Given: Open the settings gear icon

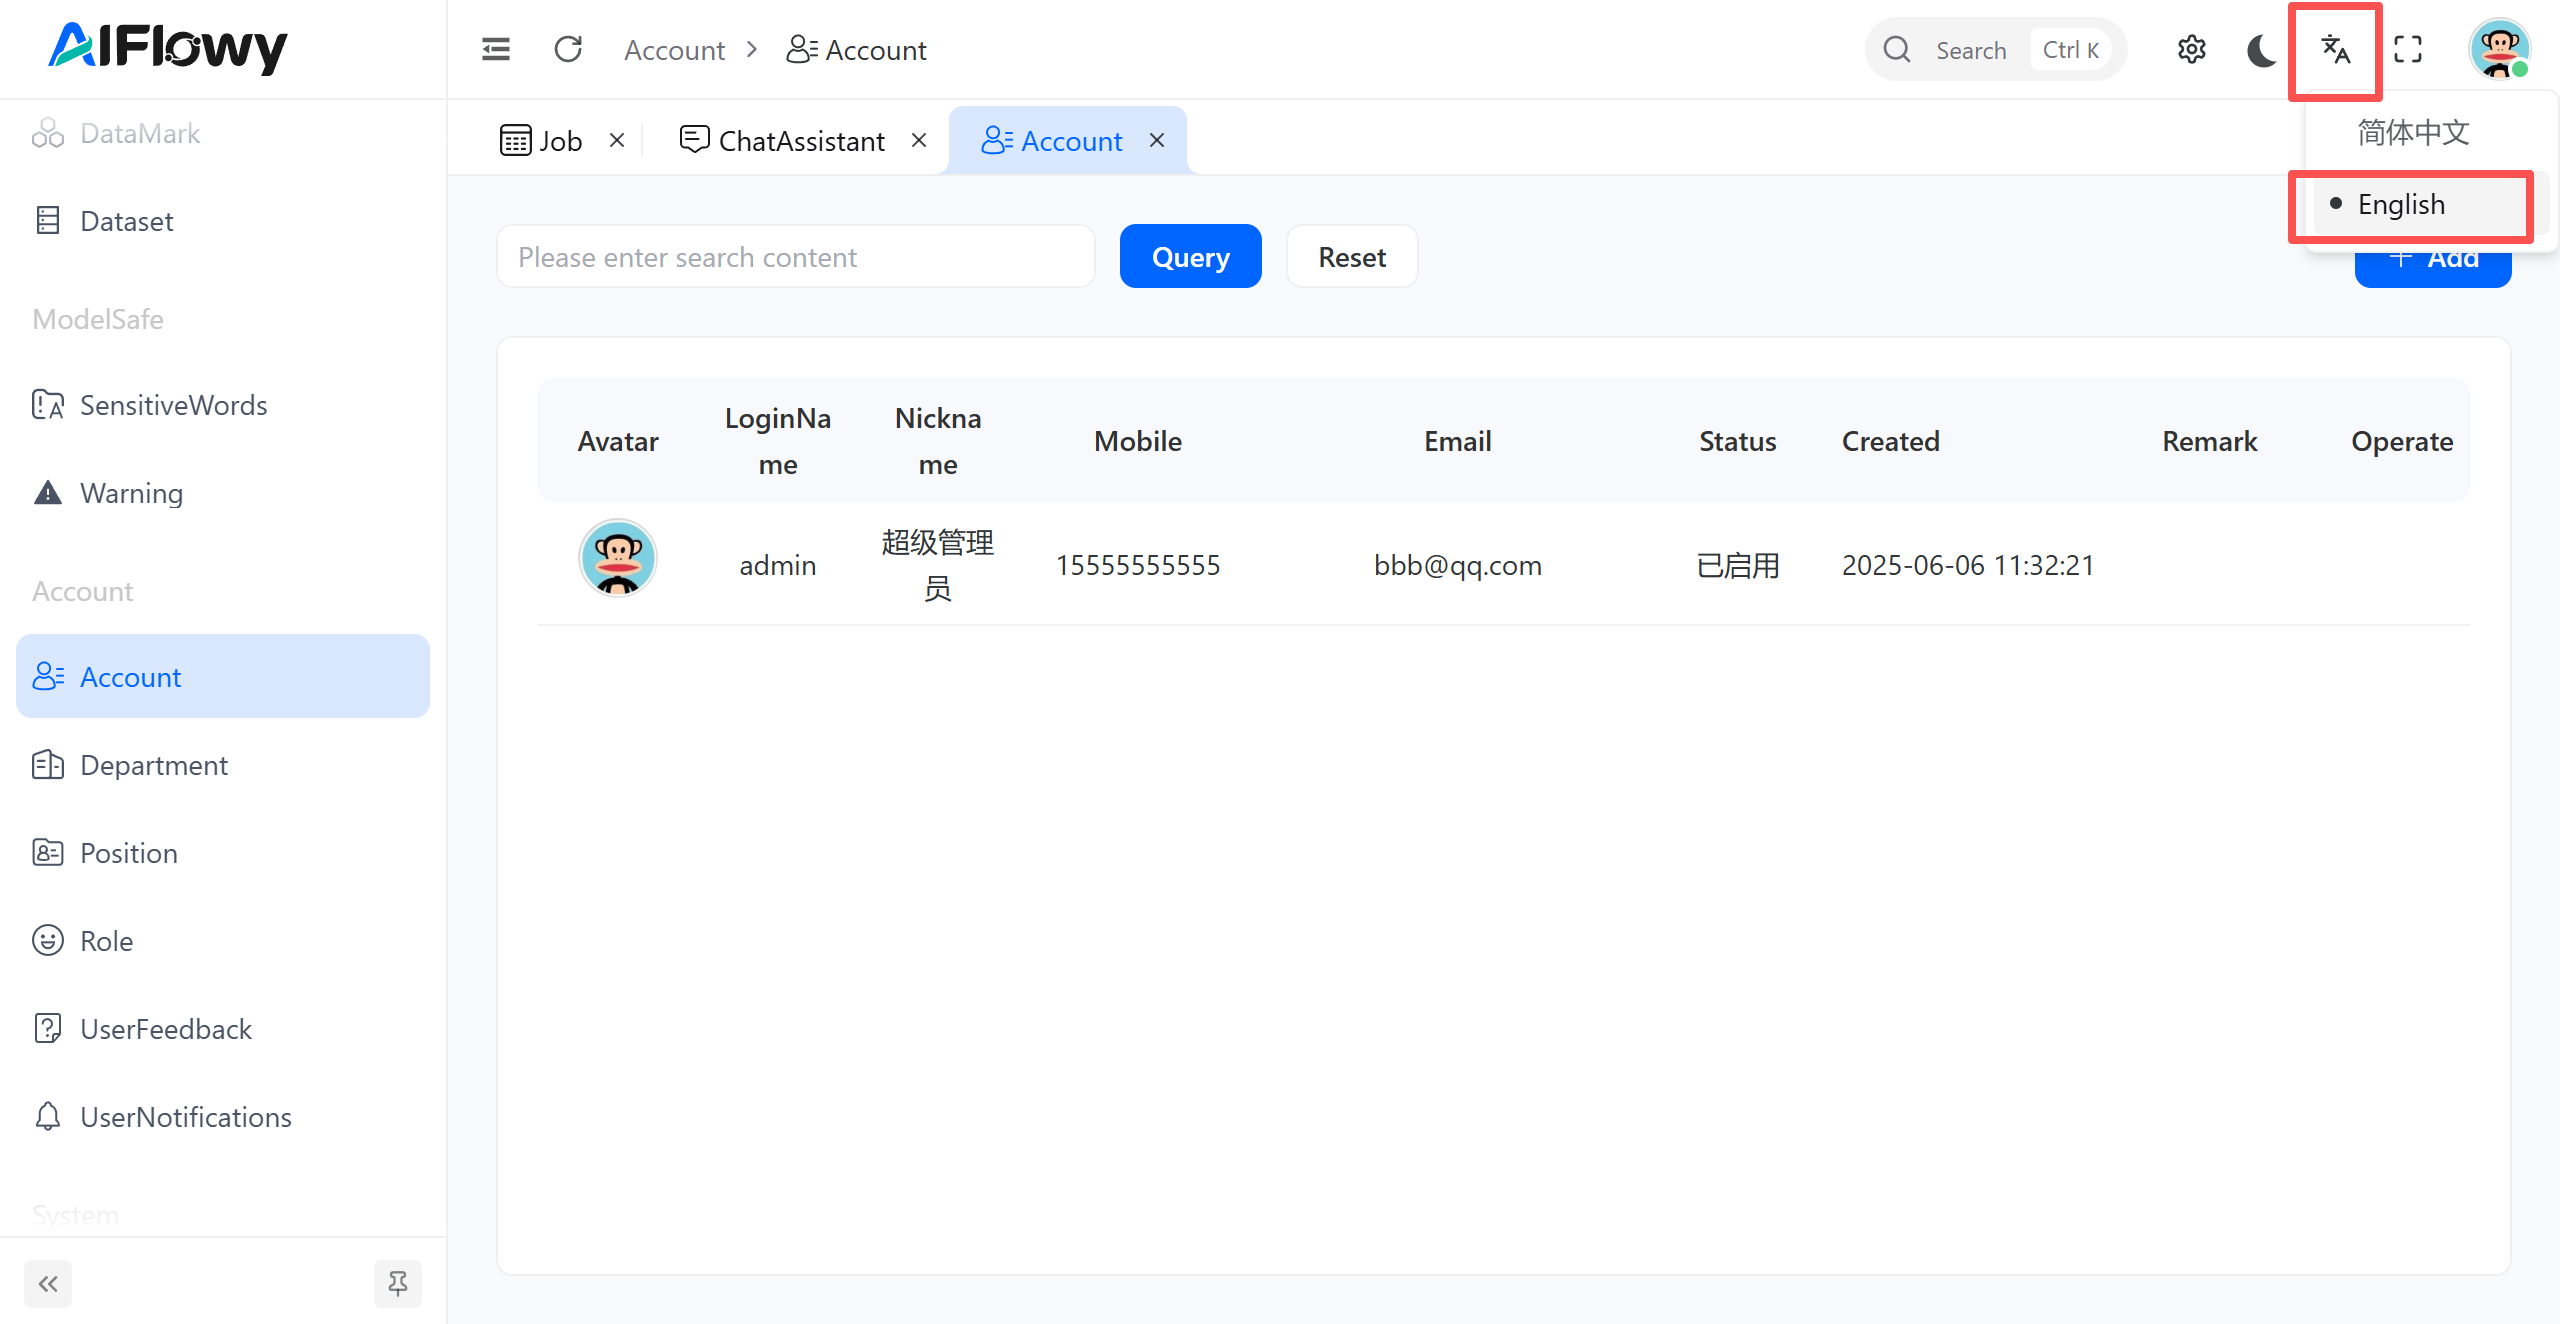Looking at the screenshot, I should click(2191, 49).
